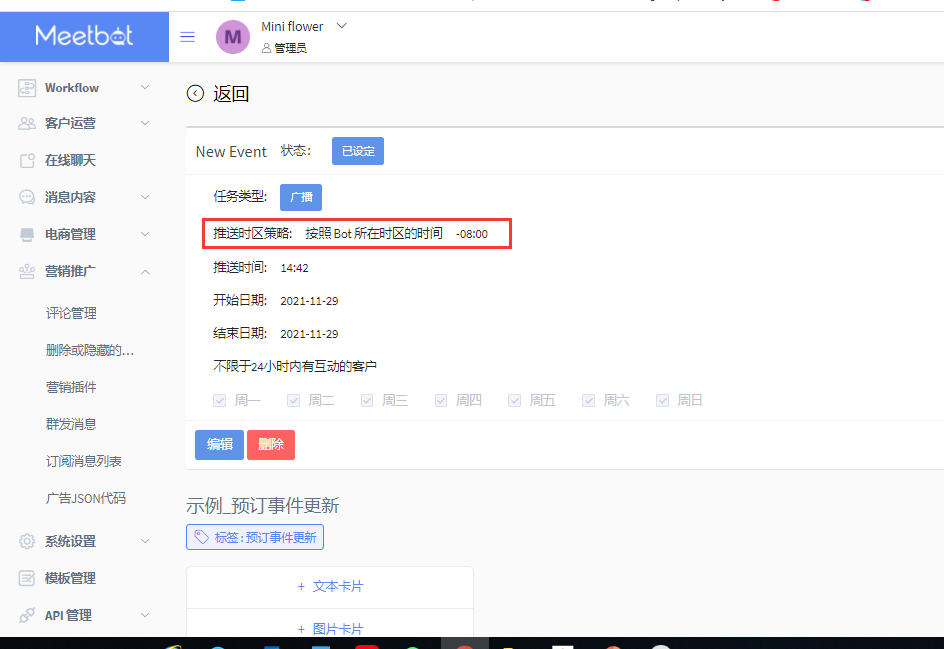Collapse the 营销推广 menu section
This screenshot has height=649, width=944.
click(x=145, y=272)
